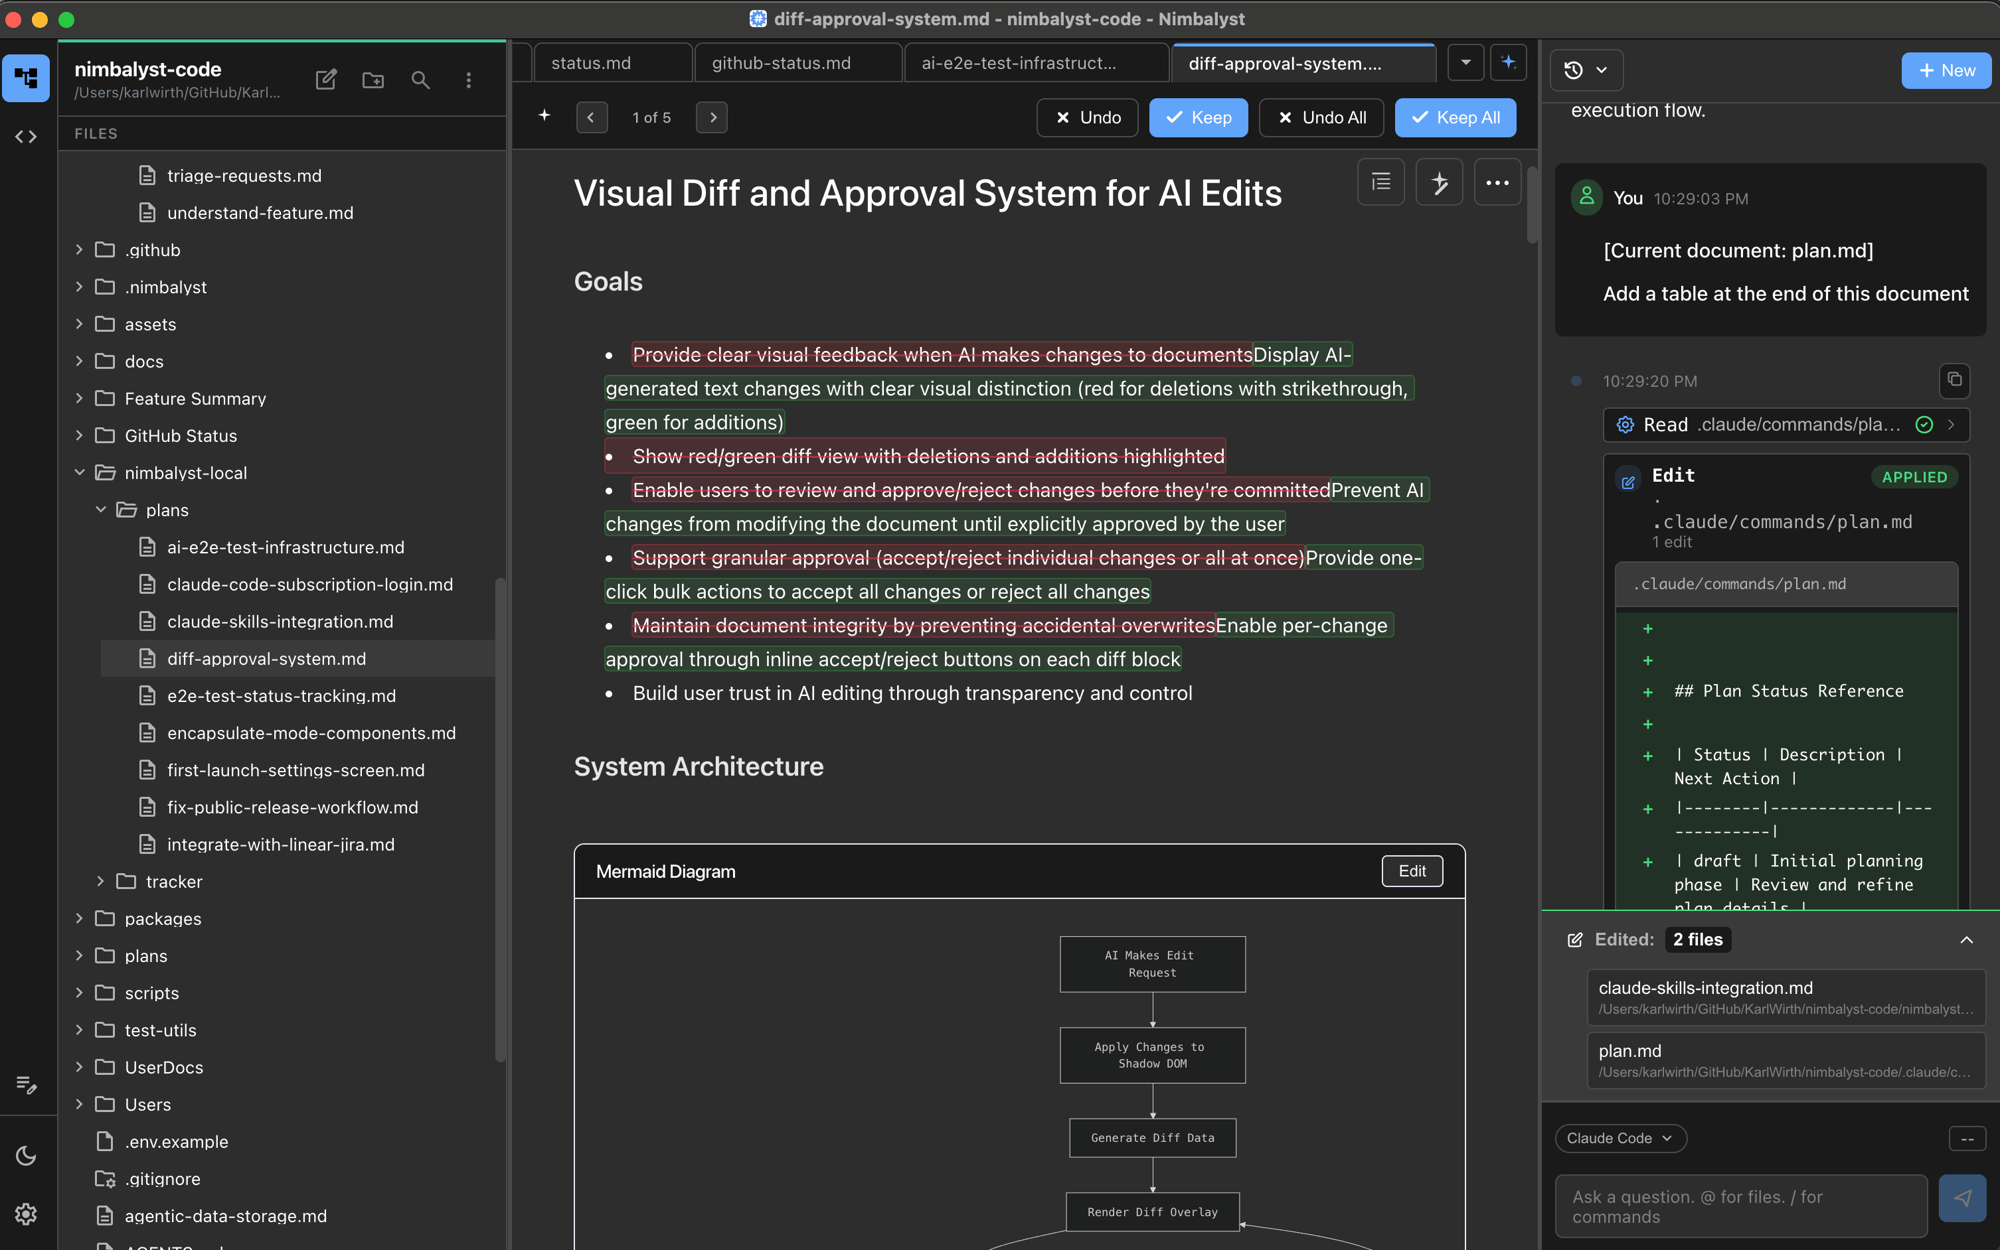Collapse the Edited files section
The height and width of the screenshot is (1250, 2000).
pyautogui.click(x=1966, y=940)
